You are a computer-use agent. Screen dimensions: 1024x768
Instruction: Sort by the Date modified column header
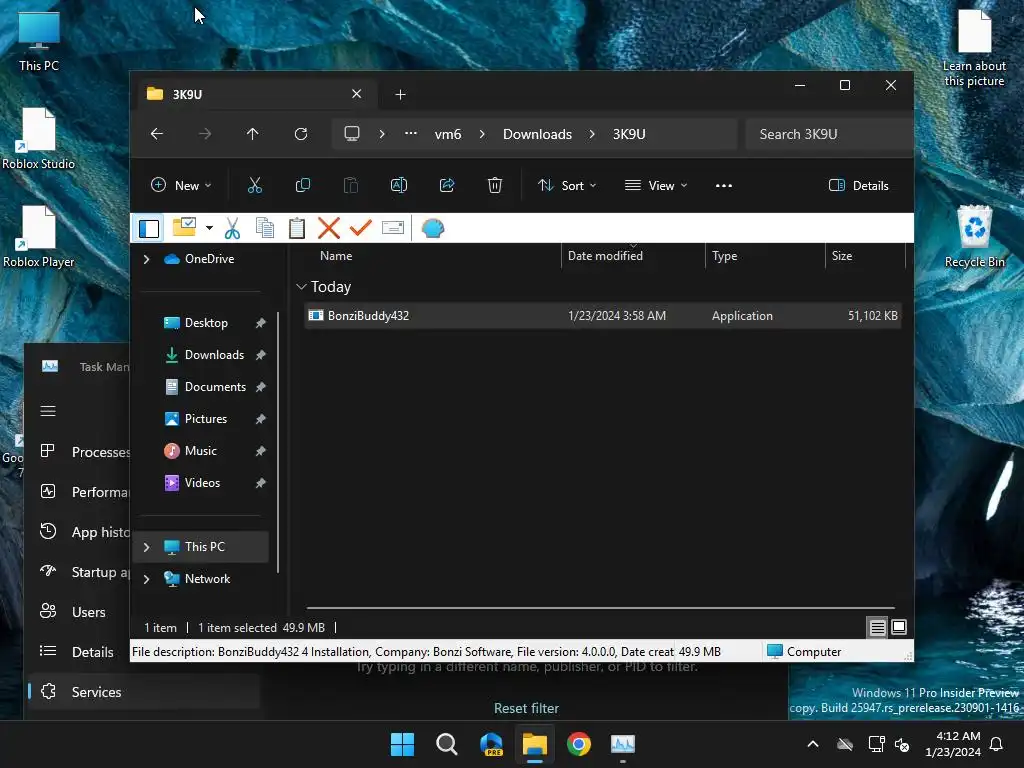605,256
